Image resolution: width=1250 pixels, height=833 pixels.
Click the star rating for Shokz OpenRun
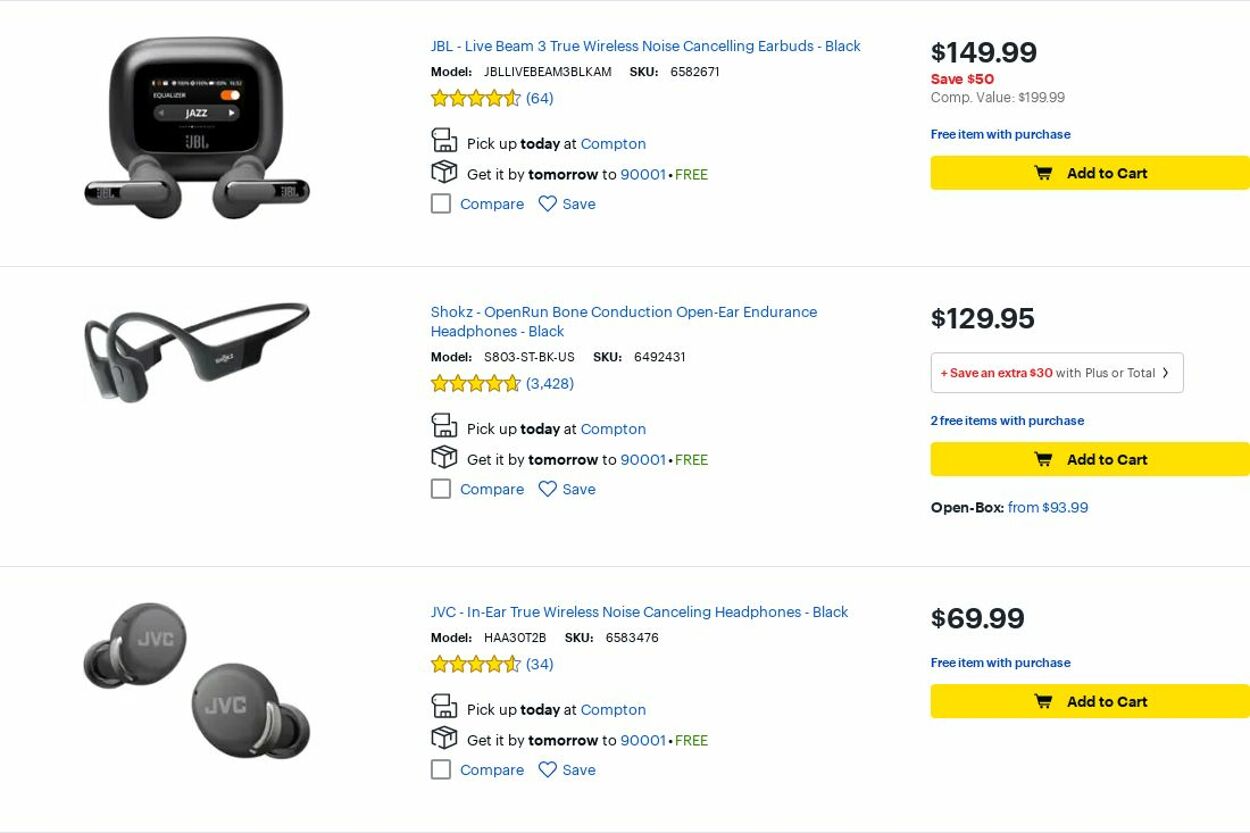[x=476, y=383]
